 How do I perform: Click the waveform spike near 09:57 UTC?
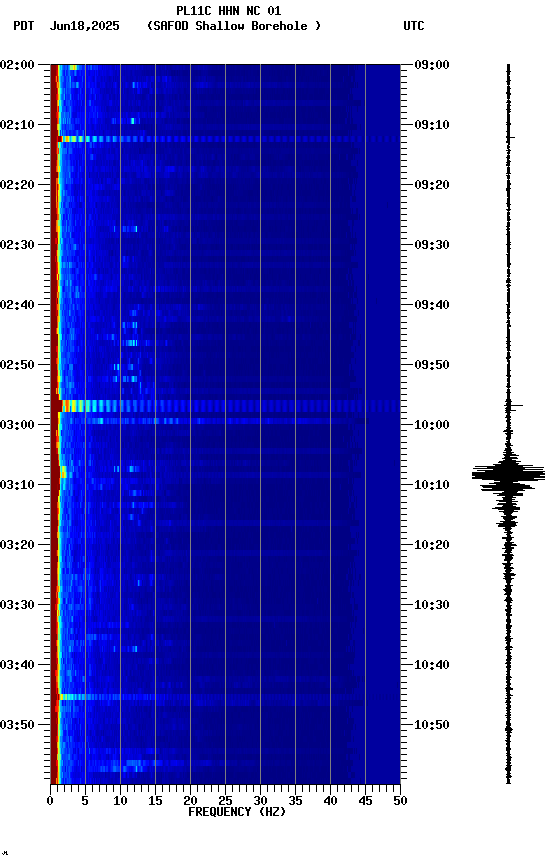coord(514,406)
